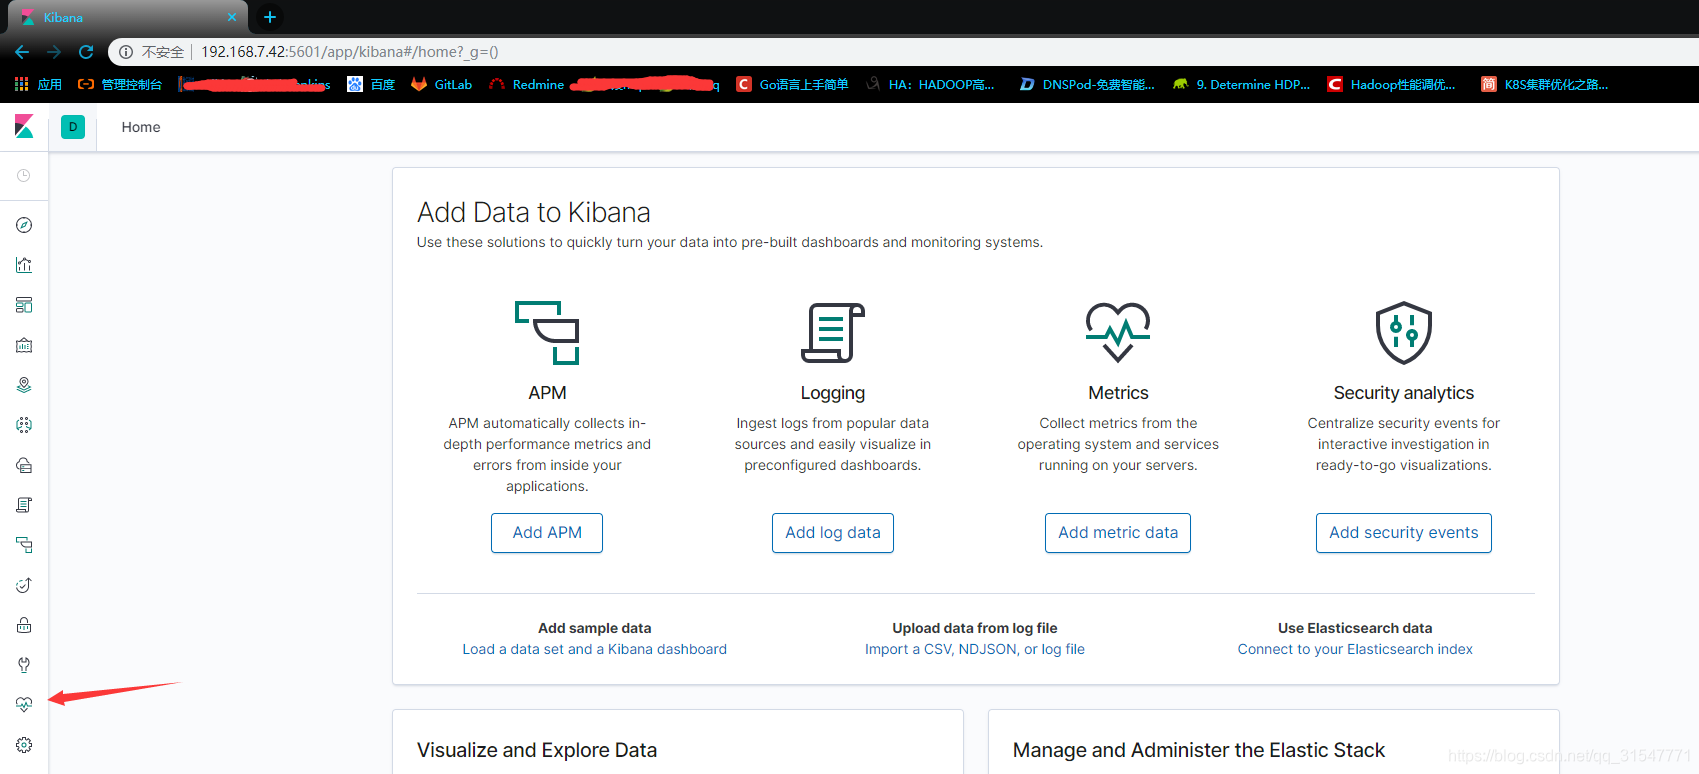Screen dimensions: 1699x774
Task: Click the site info icon in address bar
Action: click(x=126, y=52)
